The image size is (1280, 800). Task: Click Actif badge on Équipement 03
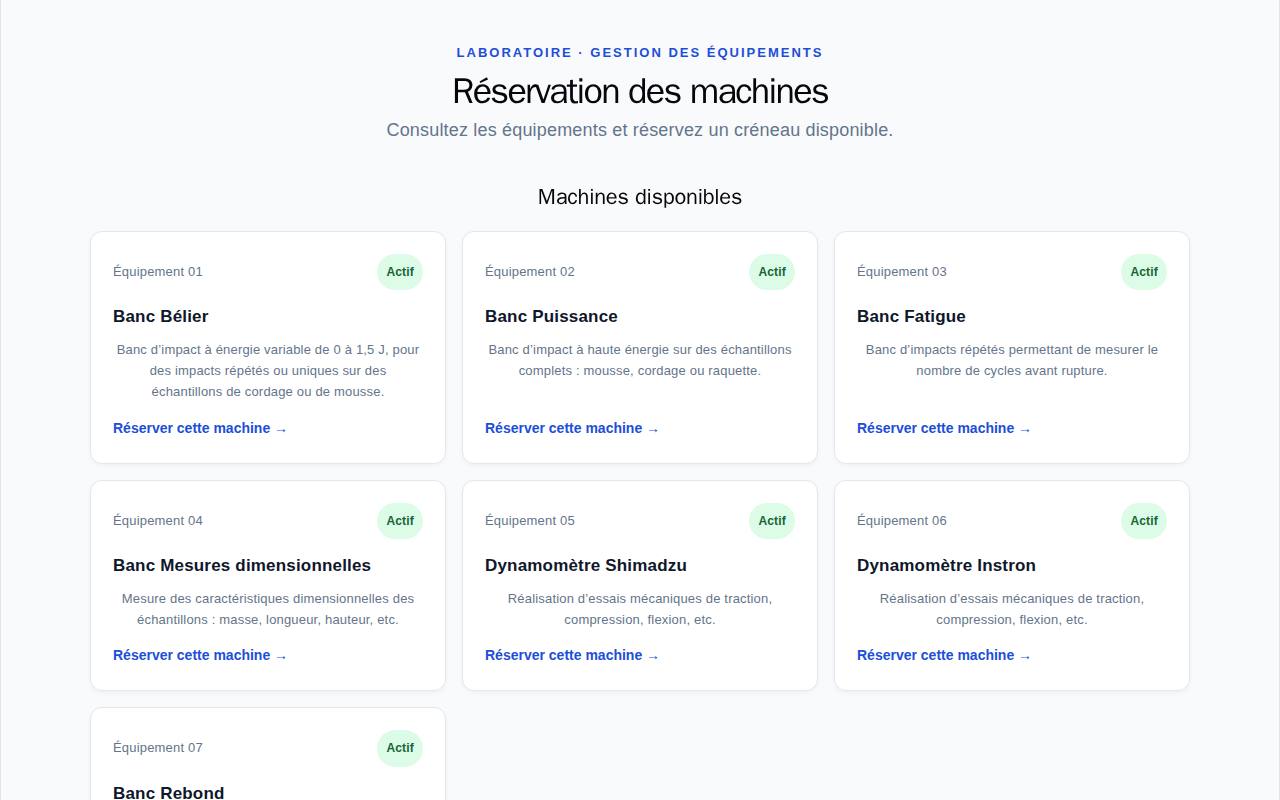pyautogui.click(x=1144, y=272)
